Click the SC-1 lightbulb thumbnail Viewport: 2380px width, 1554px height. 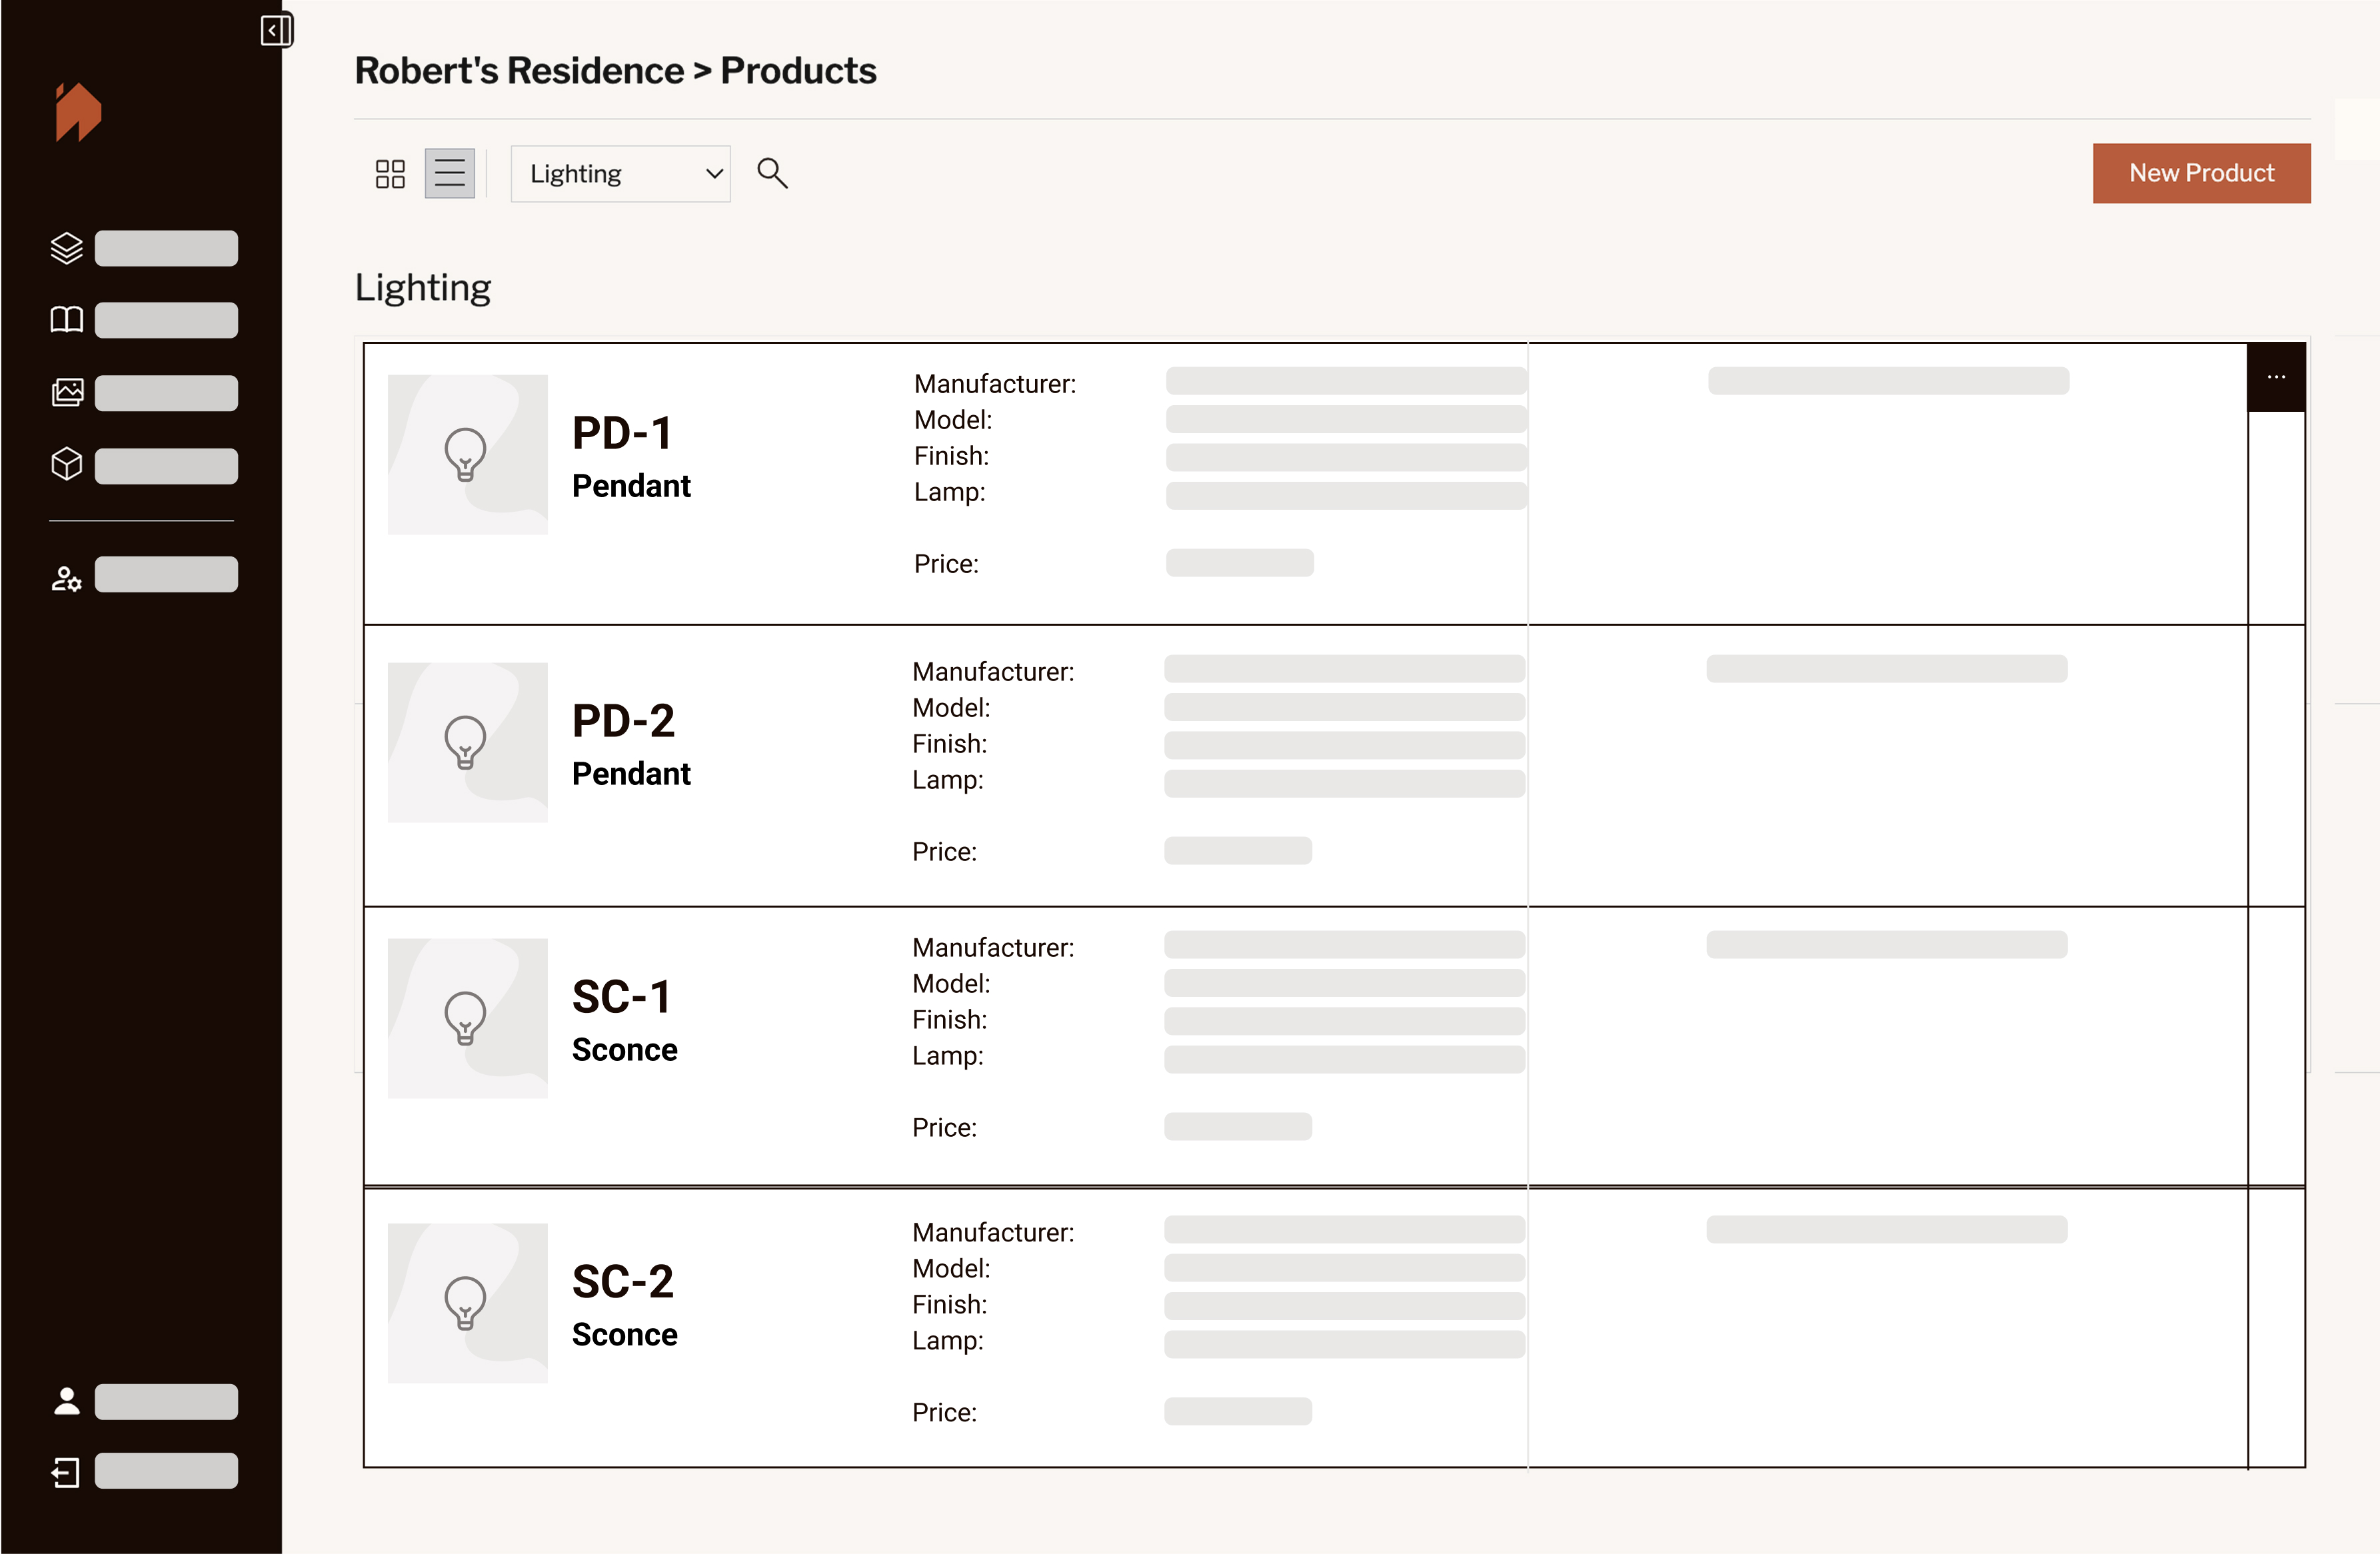click(466, 1018)
